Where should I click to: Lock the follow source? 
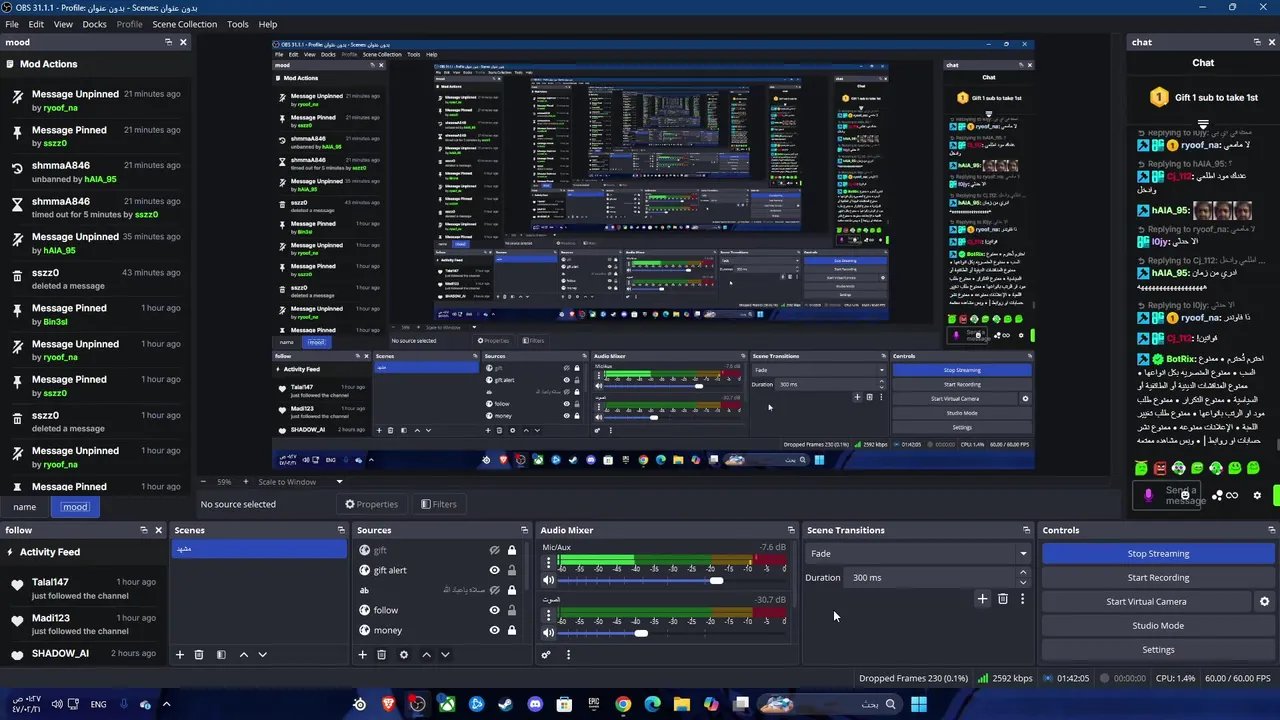(x=512, y=610)
